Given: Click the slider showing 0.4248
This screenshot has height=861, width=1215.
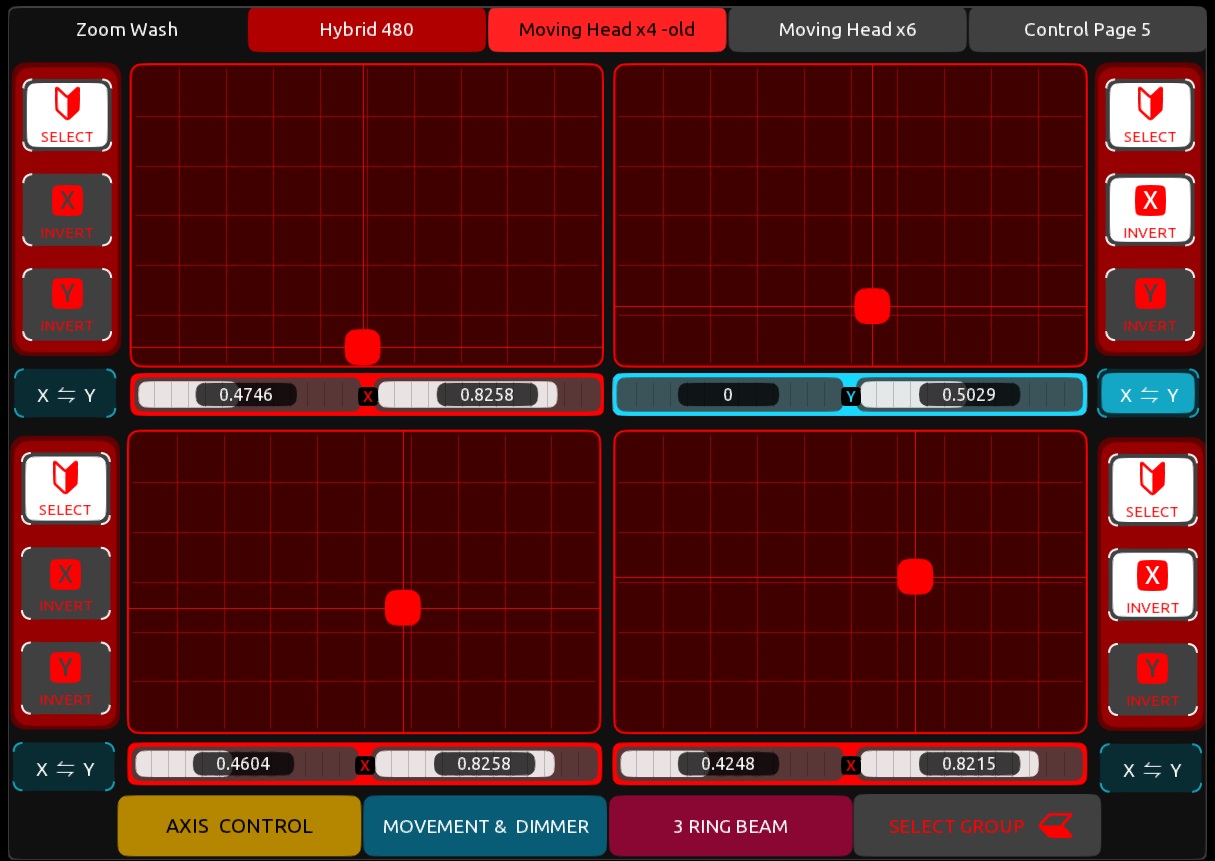Looking at the screenshot, I should click(x=729, y=764).
